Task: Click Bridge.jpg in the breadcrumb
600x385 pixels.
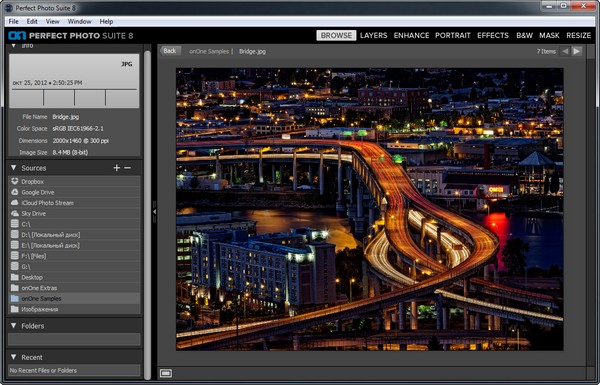Action: pyautogui.click(x=252, y=51)
